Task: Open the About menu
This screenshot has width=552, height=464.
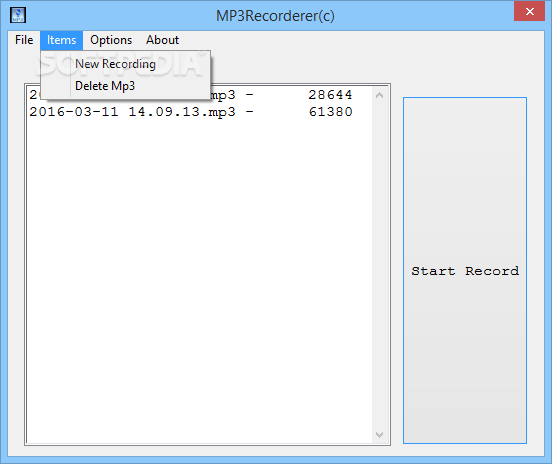Action: click(162, 40)
